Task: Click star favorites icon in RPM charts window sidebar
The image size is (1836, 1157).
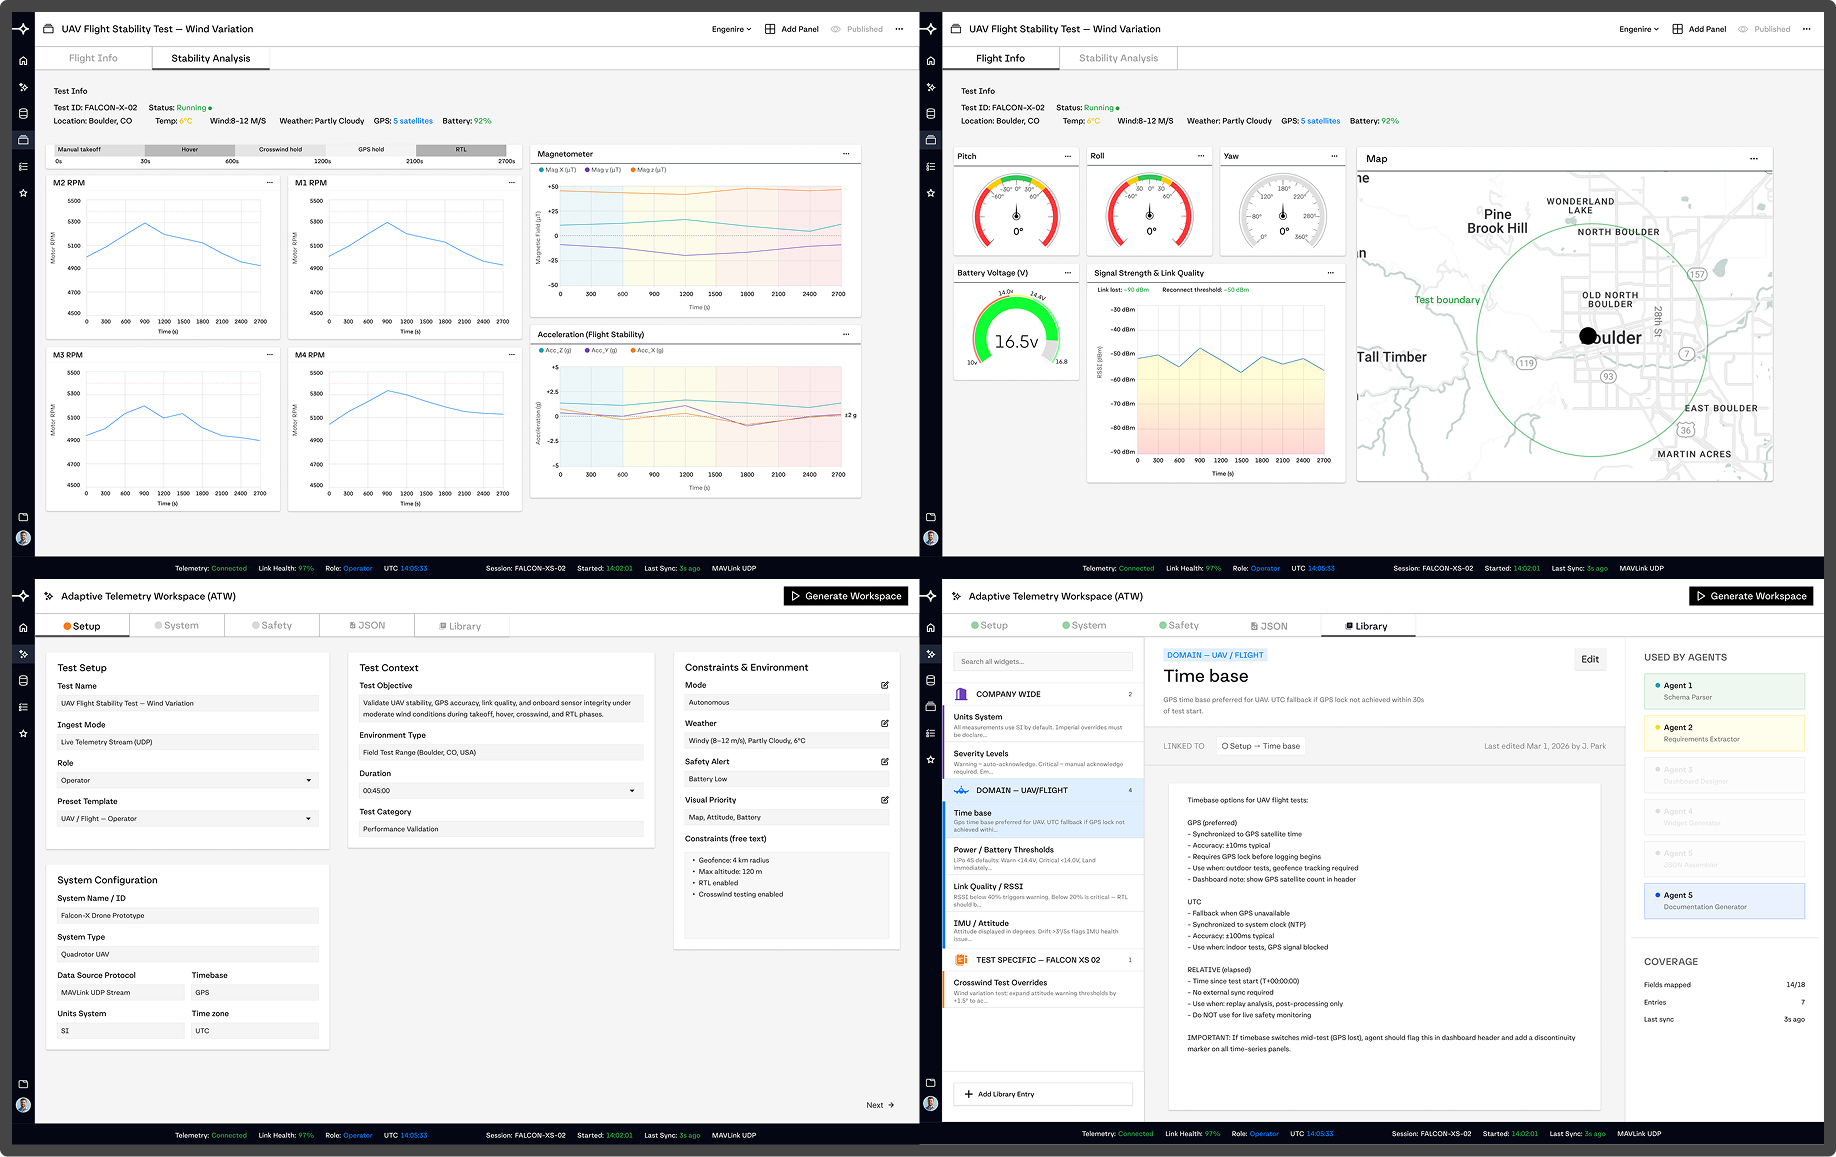Action: (x=23, y=193)
